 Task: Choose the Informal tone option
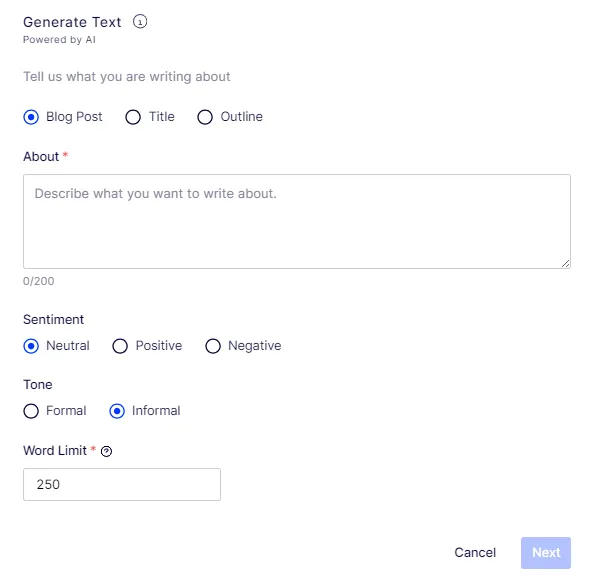coord(117,411)
